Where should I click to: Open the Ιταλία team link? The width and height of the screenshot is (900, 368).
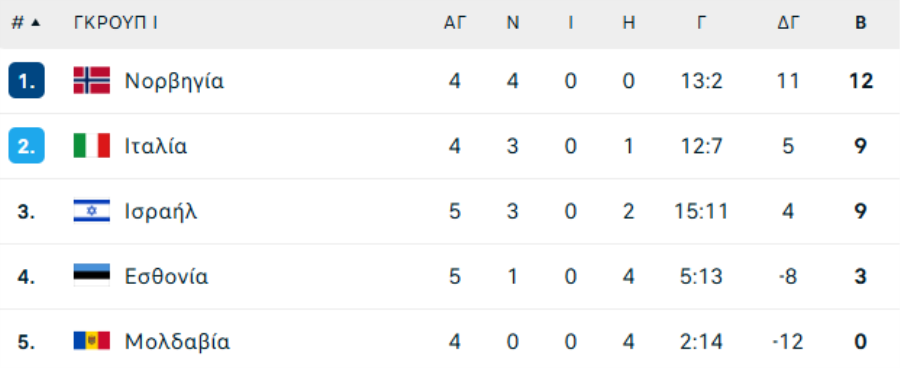[156, 146]
